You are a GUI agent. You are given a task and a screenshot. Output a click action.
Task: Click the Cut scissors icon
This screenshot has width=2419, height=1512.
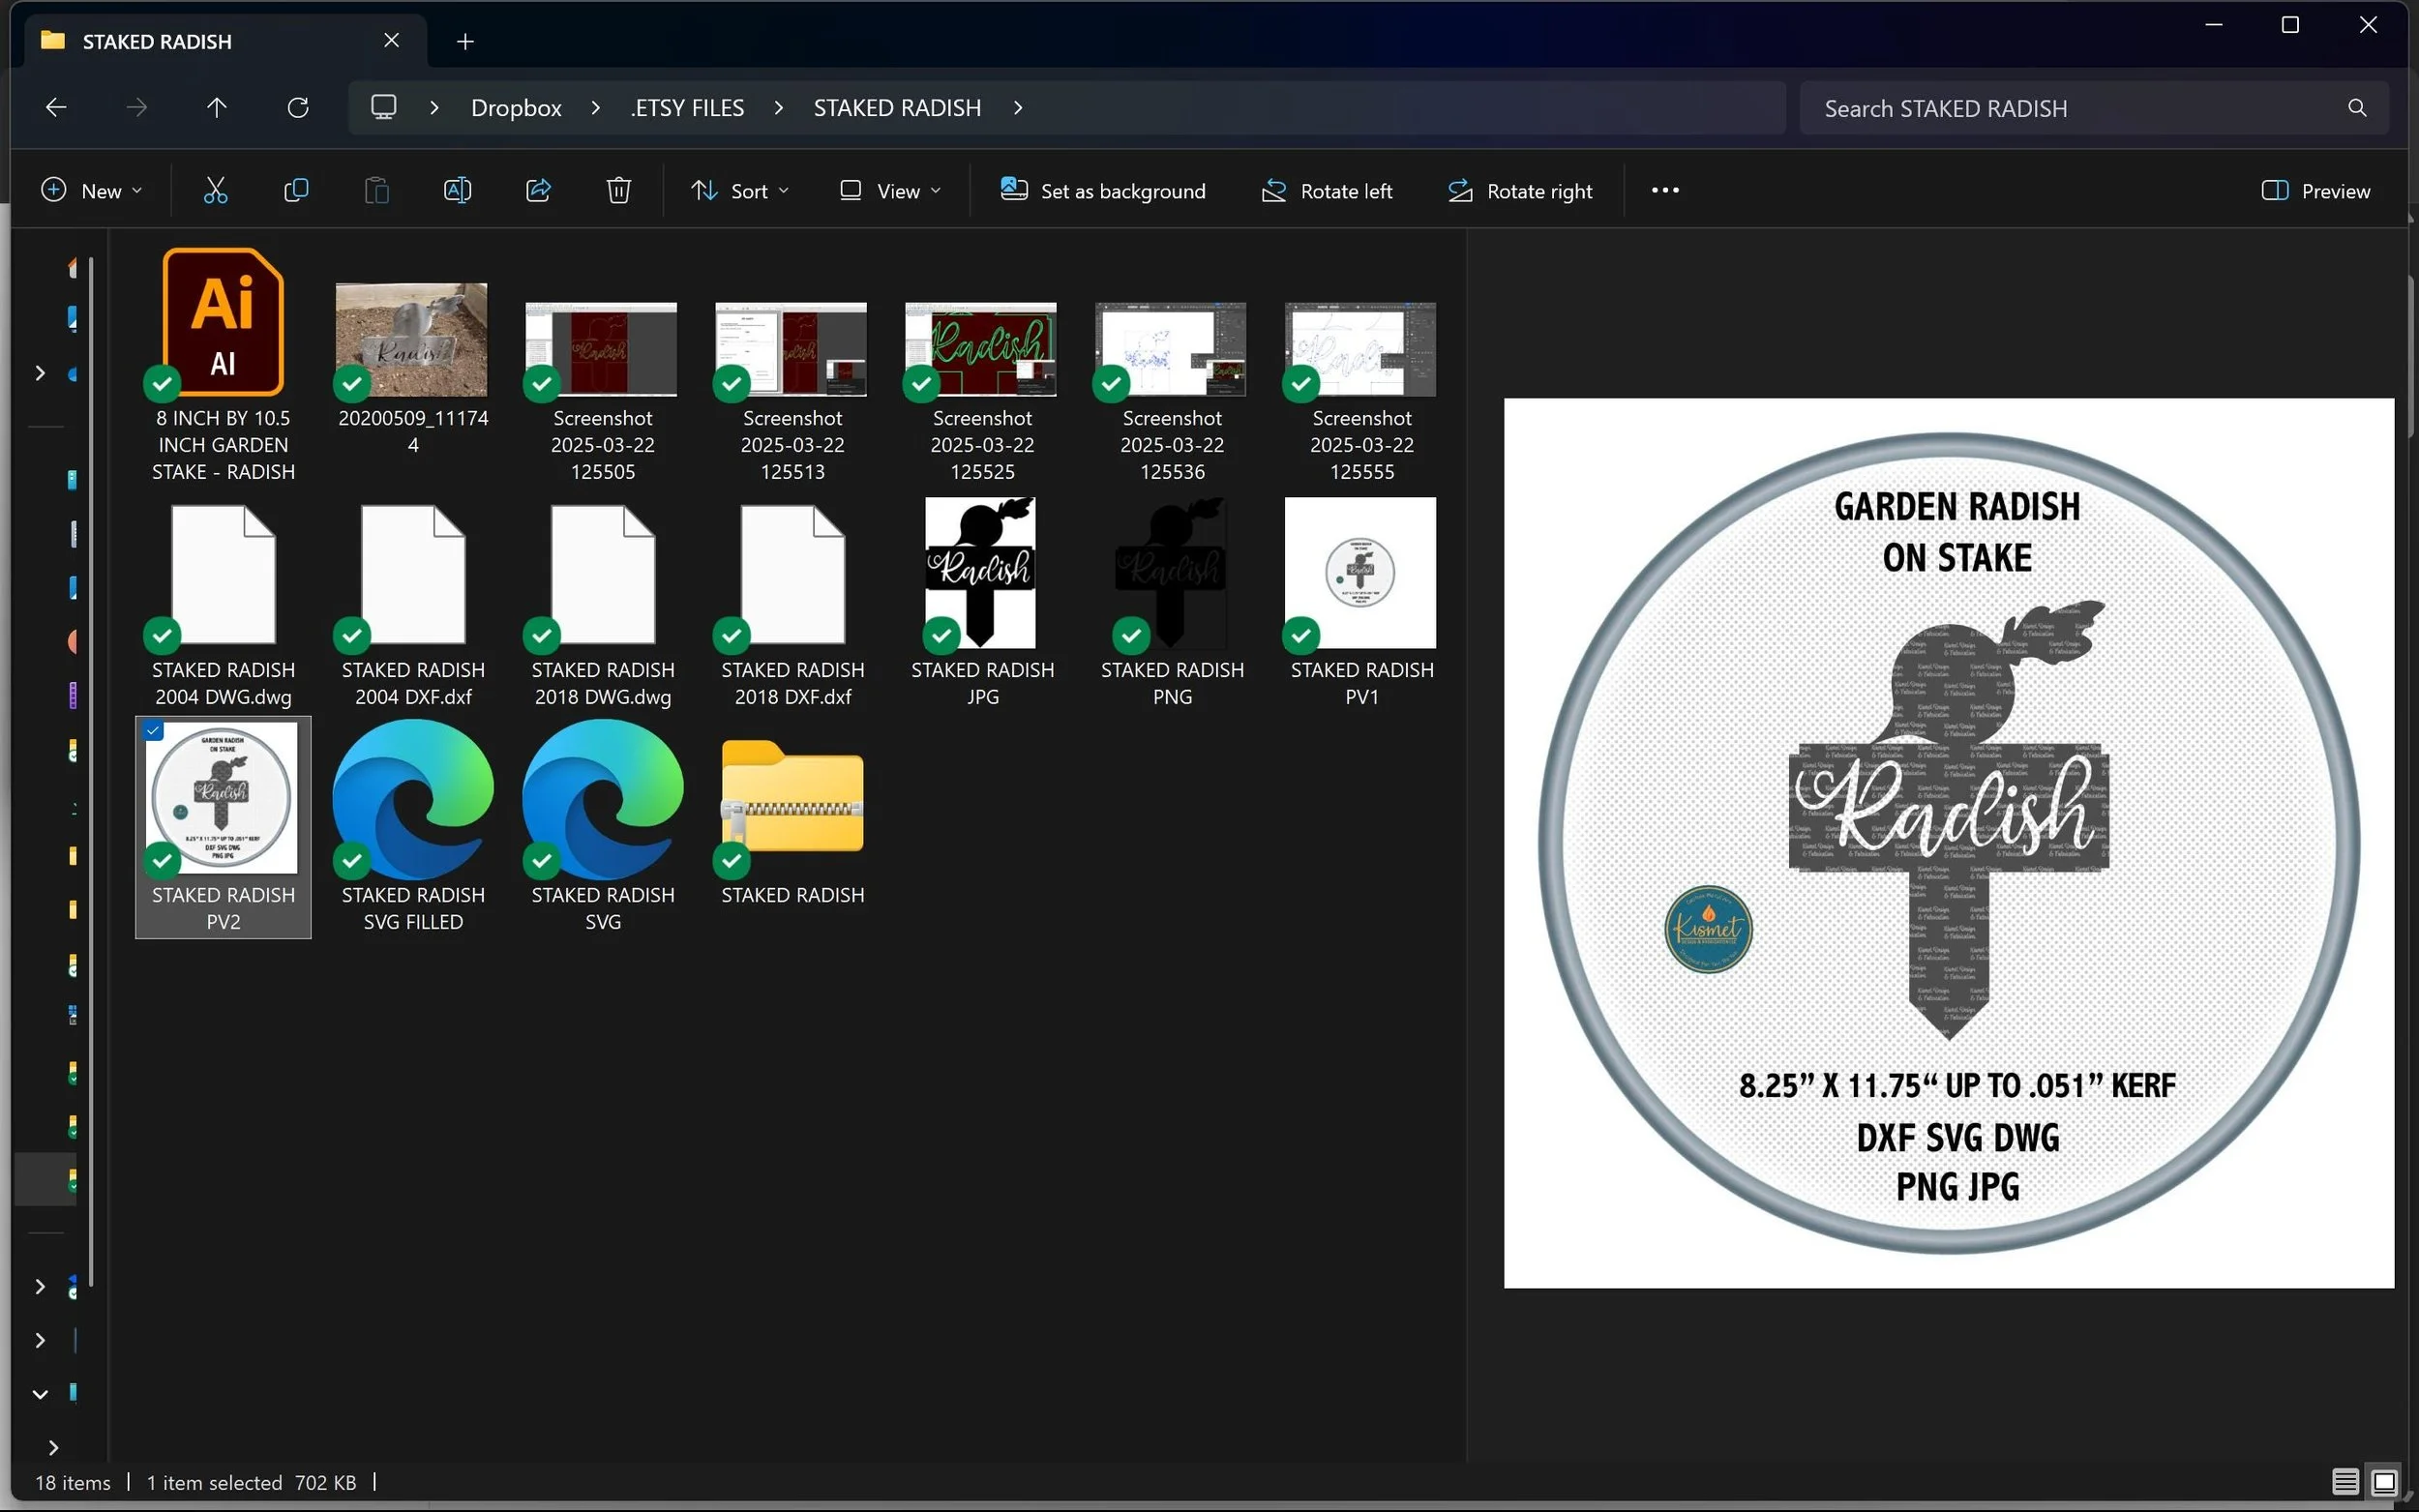[x=215, y=190]
